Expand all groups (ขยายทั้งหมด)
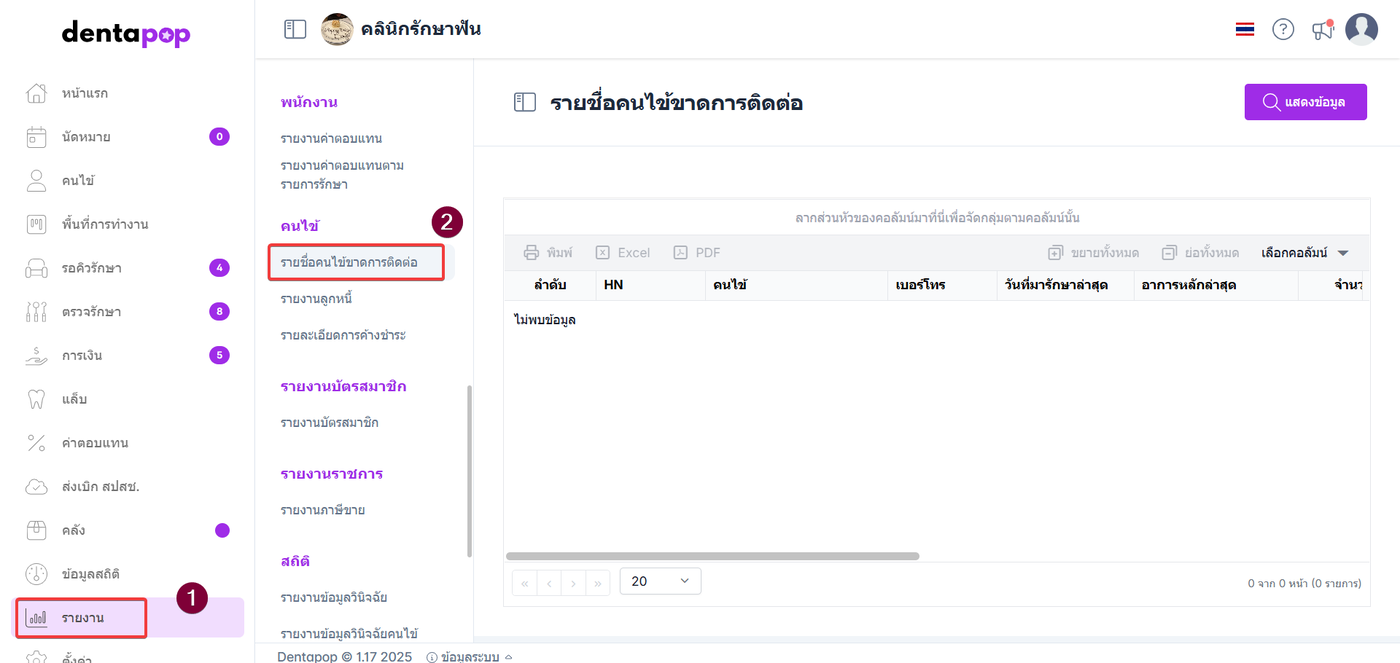The height and width of the screenshot is (663, 1400). coord(1093,253)
